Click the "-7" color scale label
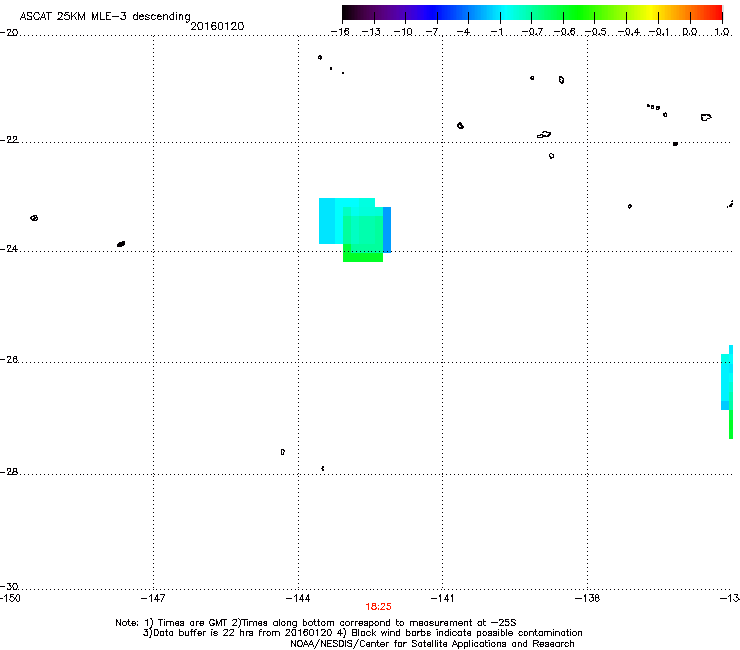 (x=433, y=32)
